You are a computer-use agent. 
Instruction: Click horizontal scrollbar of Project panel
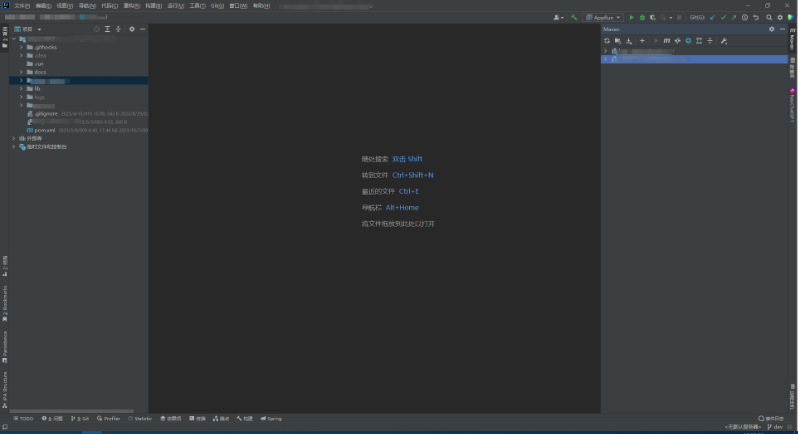pos(71,411)
